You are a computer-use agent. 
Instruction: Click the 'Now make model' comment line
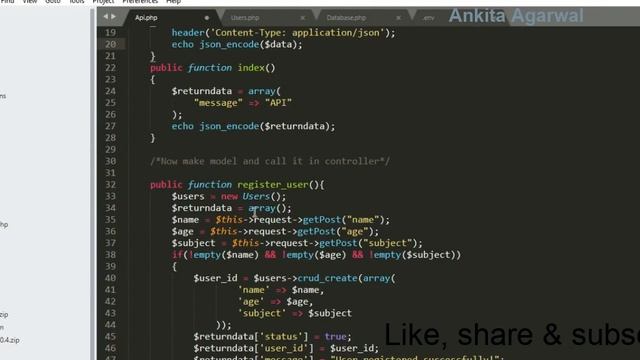click(270, 161)
